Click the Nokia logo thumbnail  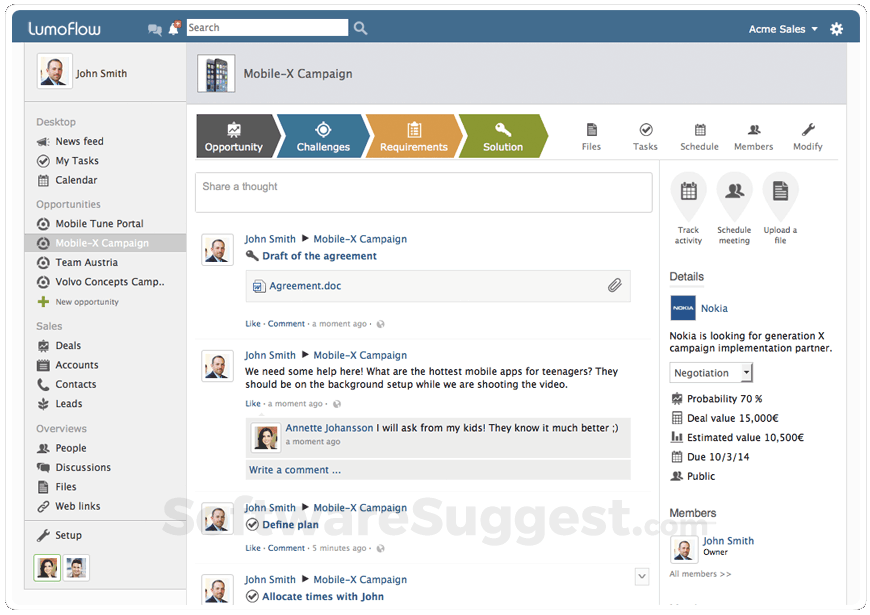(683, 308)
